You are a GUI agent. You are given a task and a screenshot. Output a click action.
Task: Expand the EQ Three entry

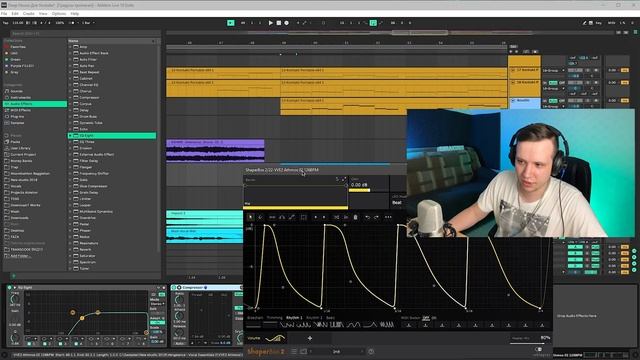[70, 142]
